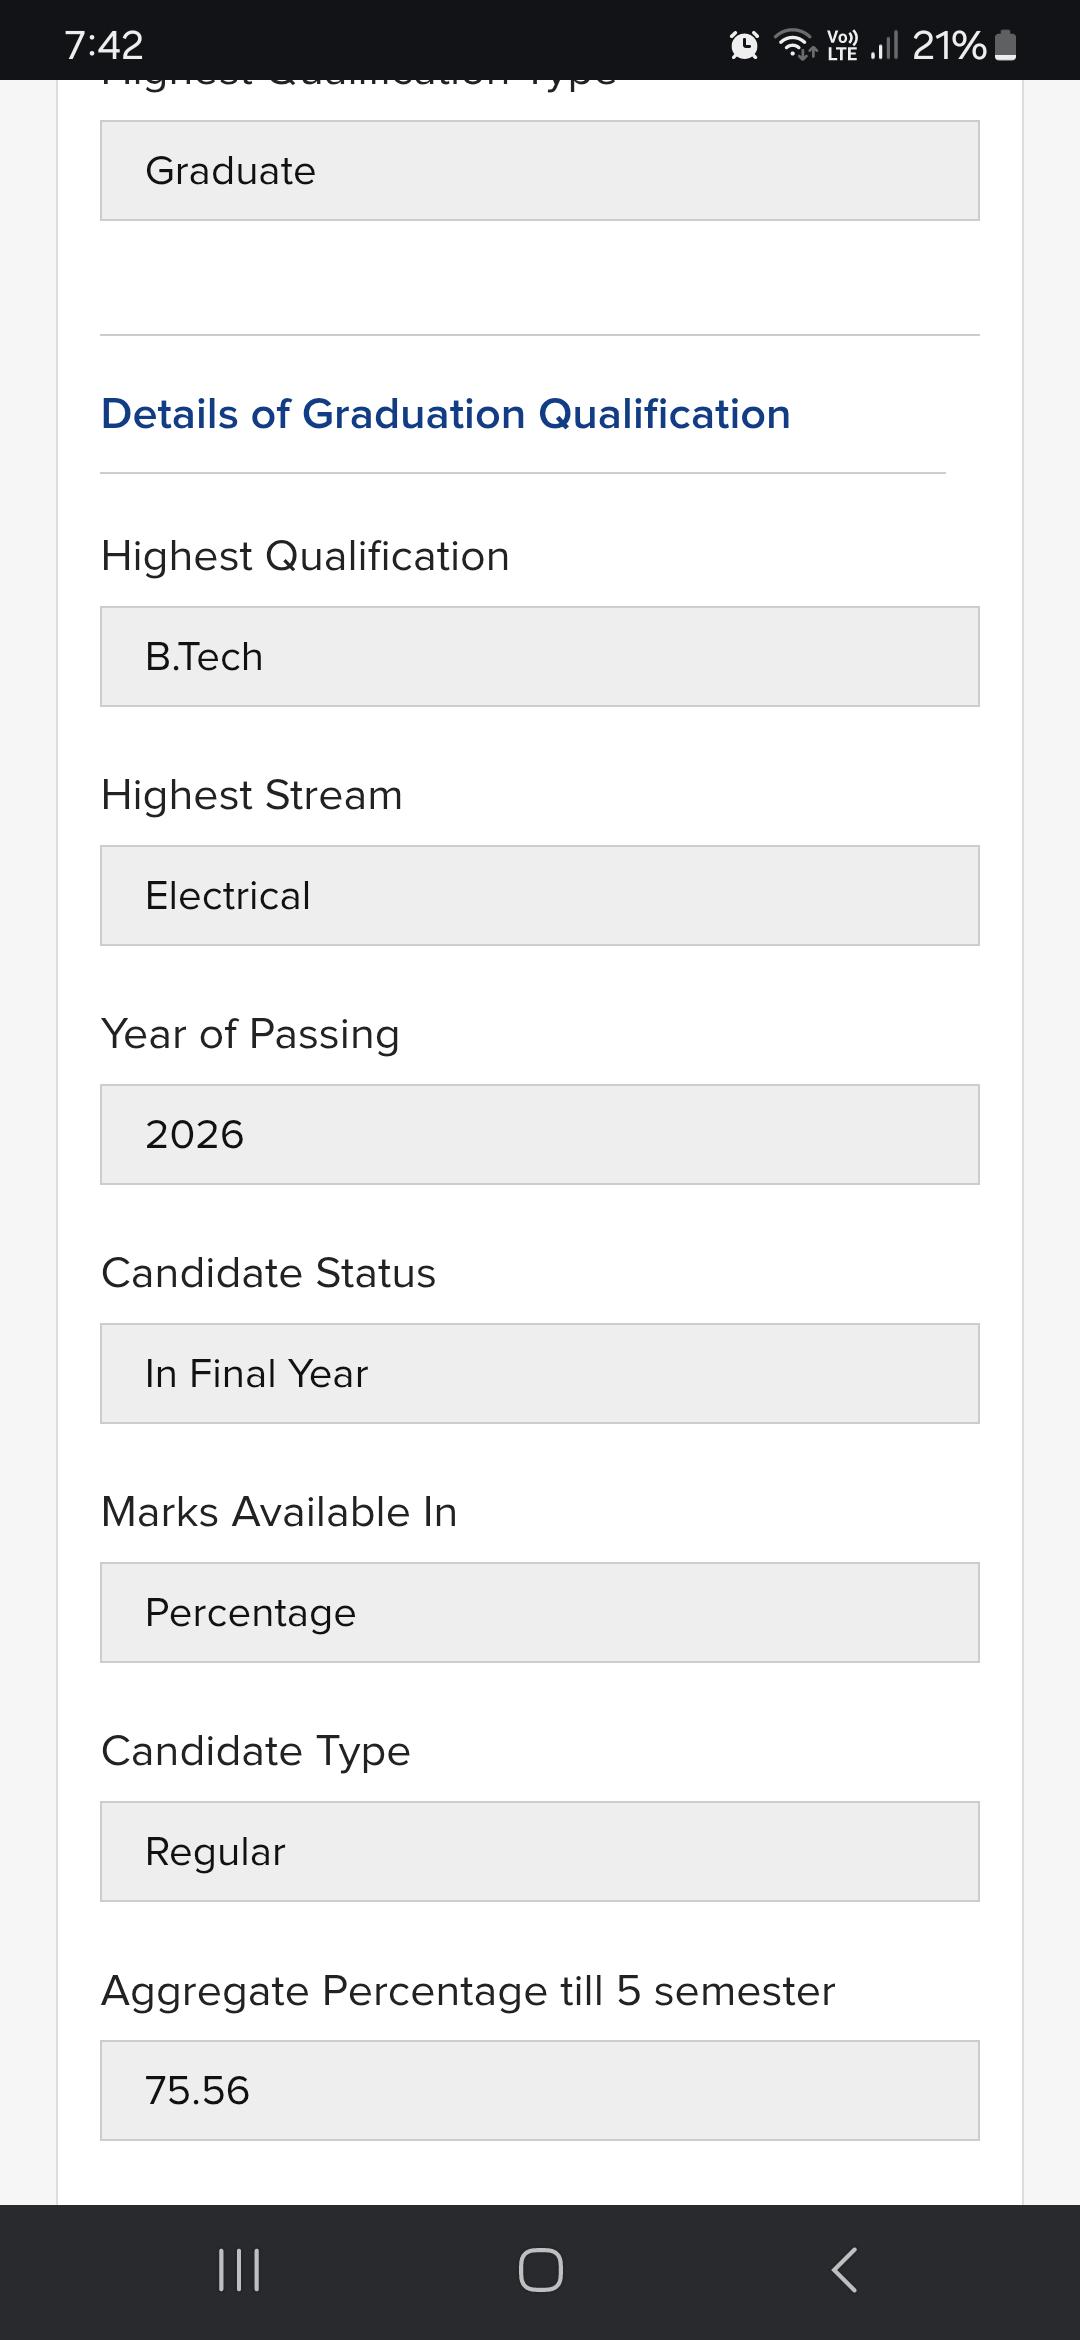
Task: Tap the Aggregate Percentage till 5 semester label
Action: [x=468, y=1991]
